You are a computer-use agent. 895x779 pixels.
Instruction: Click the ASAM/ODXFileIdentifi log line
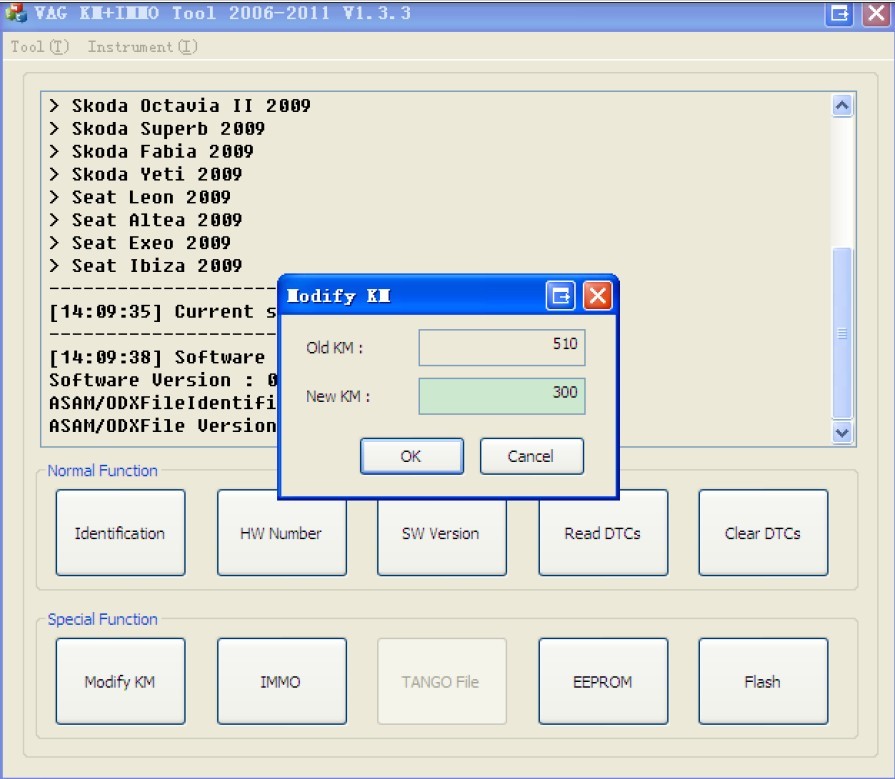pos(163,403)
